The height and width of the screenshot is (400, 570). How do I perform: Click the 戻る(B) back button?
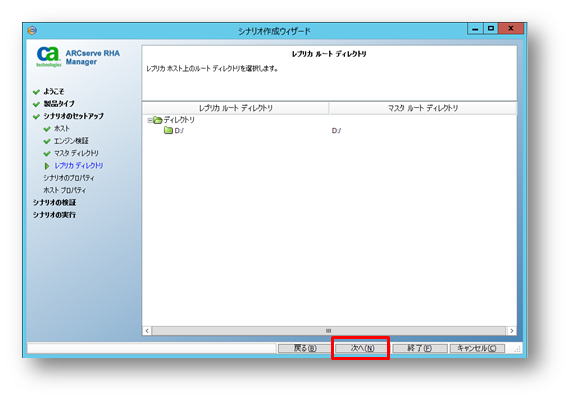tap(305, 348)
